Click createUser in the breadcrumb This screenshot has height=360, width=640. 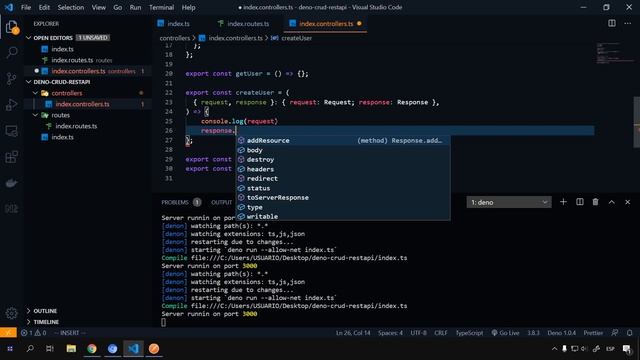(296, 38)
